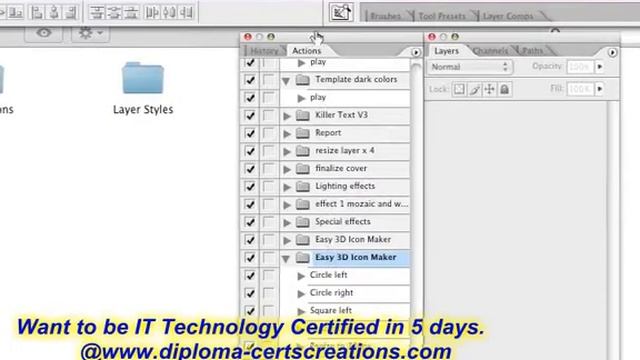Image resolution: width=640 pixels, height=360 pixels.
Task: Uncheck the Killer Text V3 action set
Action: [250, 116]
